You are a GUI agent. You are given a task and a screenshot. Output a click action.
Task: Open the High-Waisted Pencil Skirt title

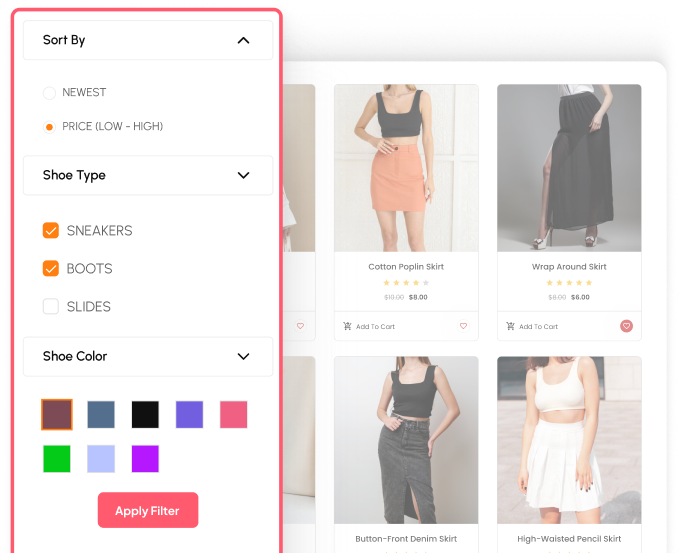[569, 539]
